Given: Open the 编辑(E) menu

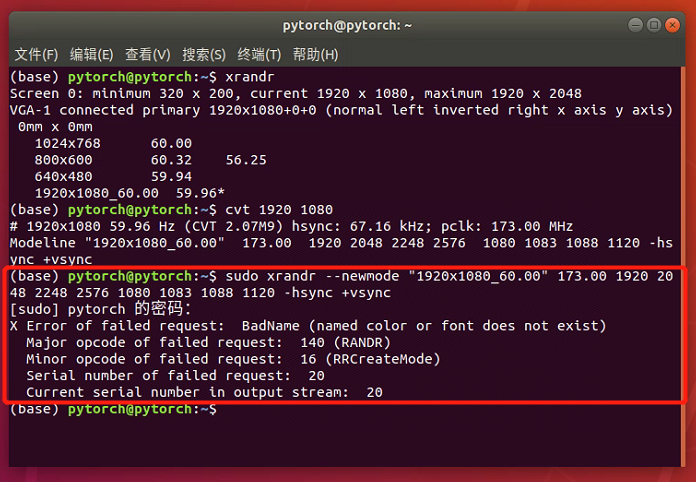Looking at the screenshot, I should (x=91, y=55).
